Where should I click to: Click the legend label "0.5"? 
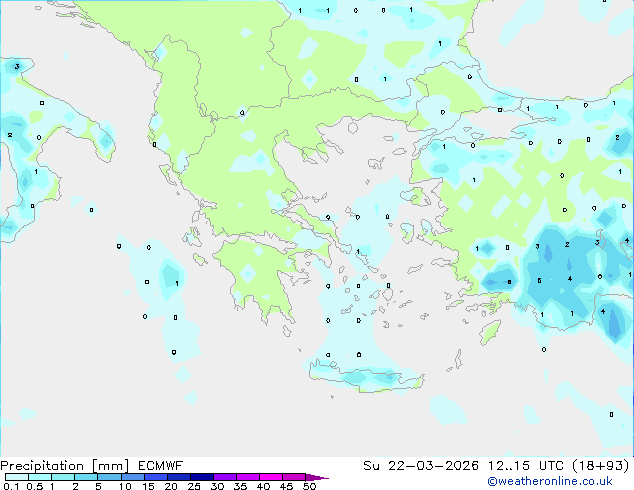point(34,486)
